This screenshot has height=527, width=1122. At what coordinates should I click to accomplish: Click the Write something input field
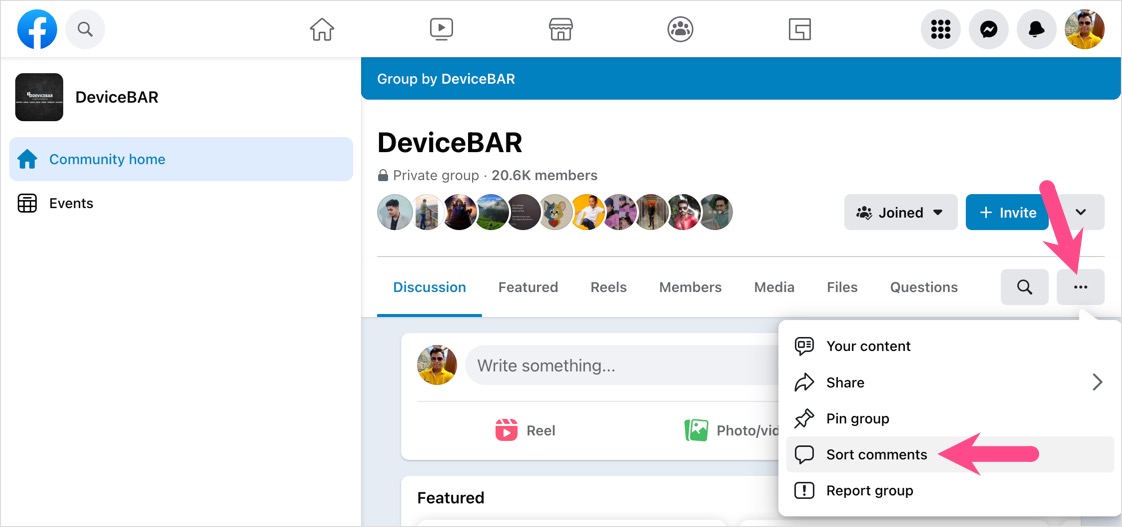[621, 365]
